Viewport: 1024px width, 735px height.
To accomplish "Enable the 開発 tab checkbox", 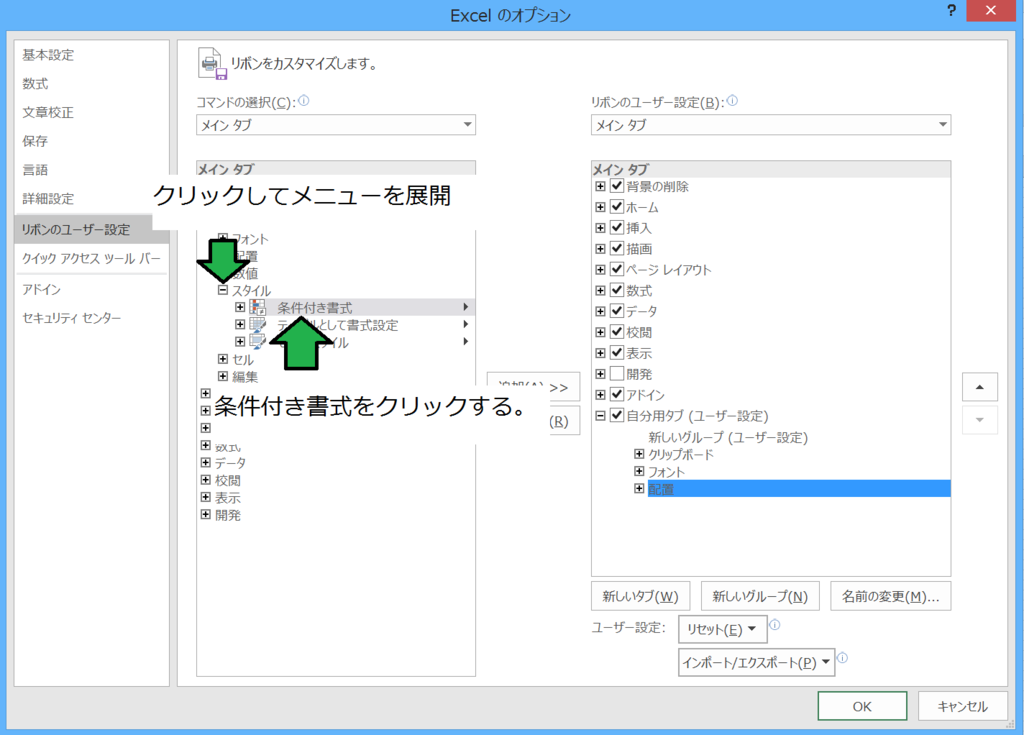I will click(617, 373).
